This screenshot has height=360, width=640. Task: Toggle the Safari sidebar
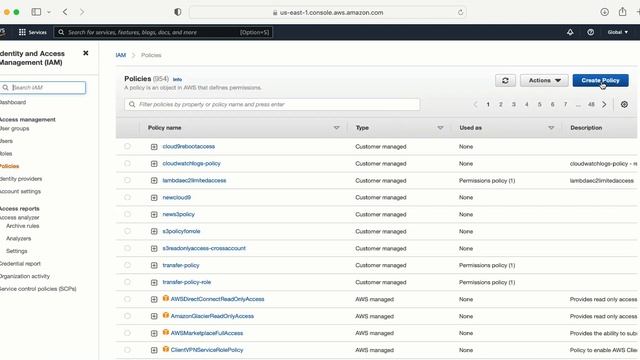pyautogui.click(x=36, y=12)
